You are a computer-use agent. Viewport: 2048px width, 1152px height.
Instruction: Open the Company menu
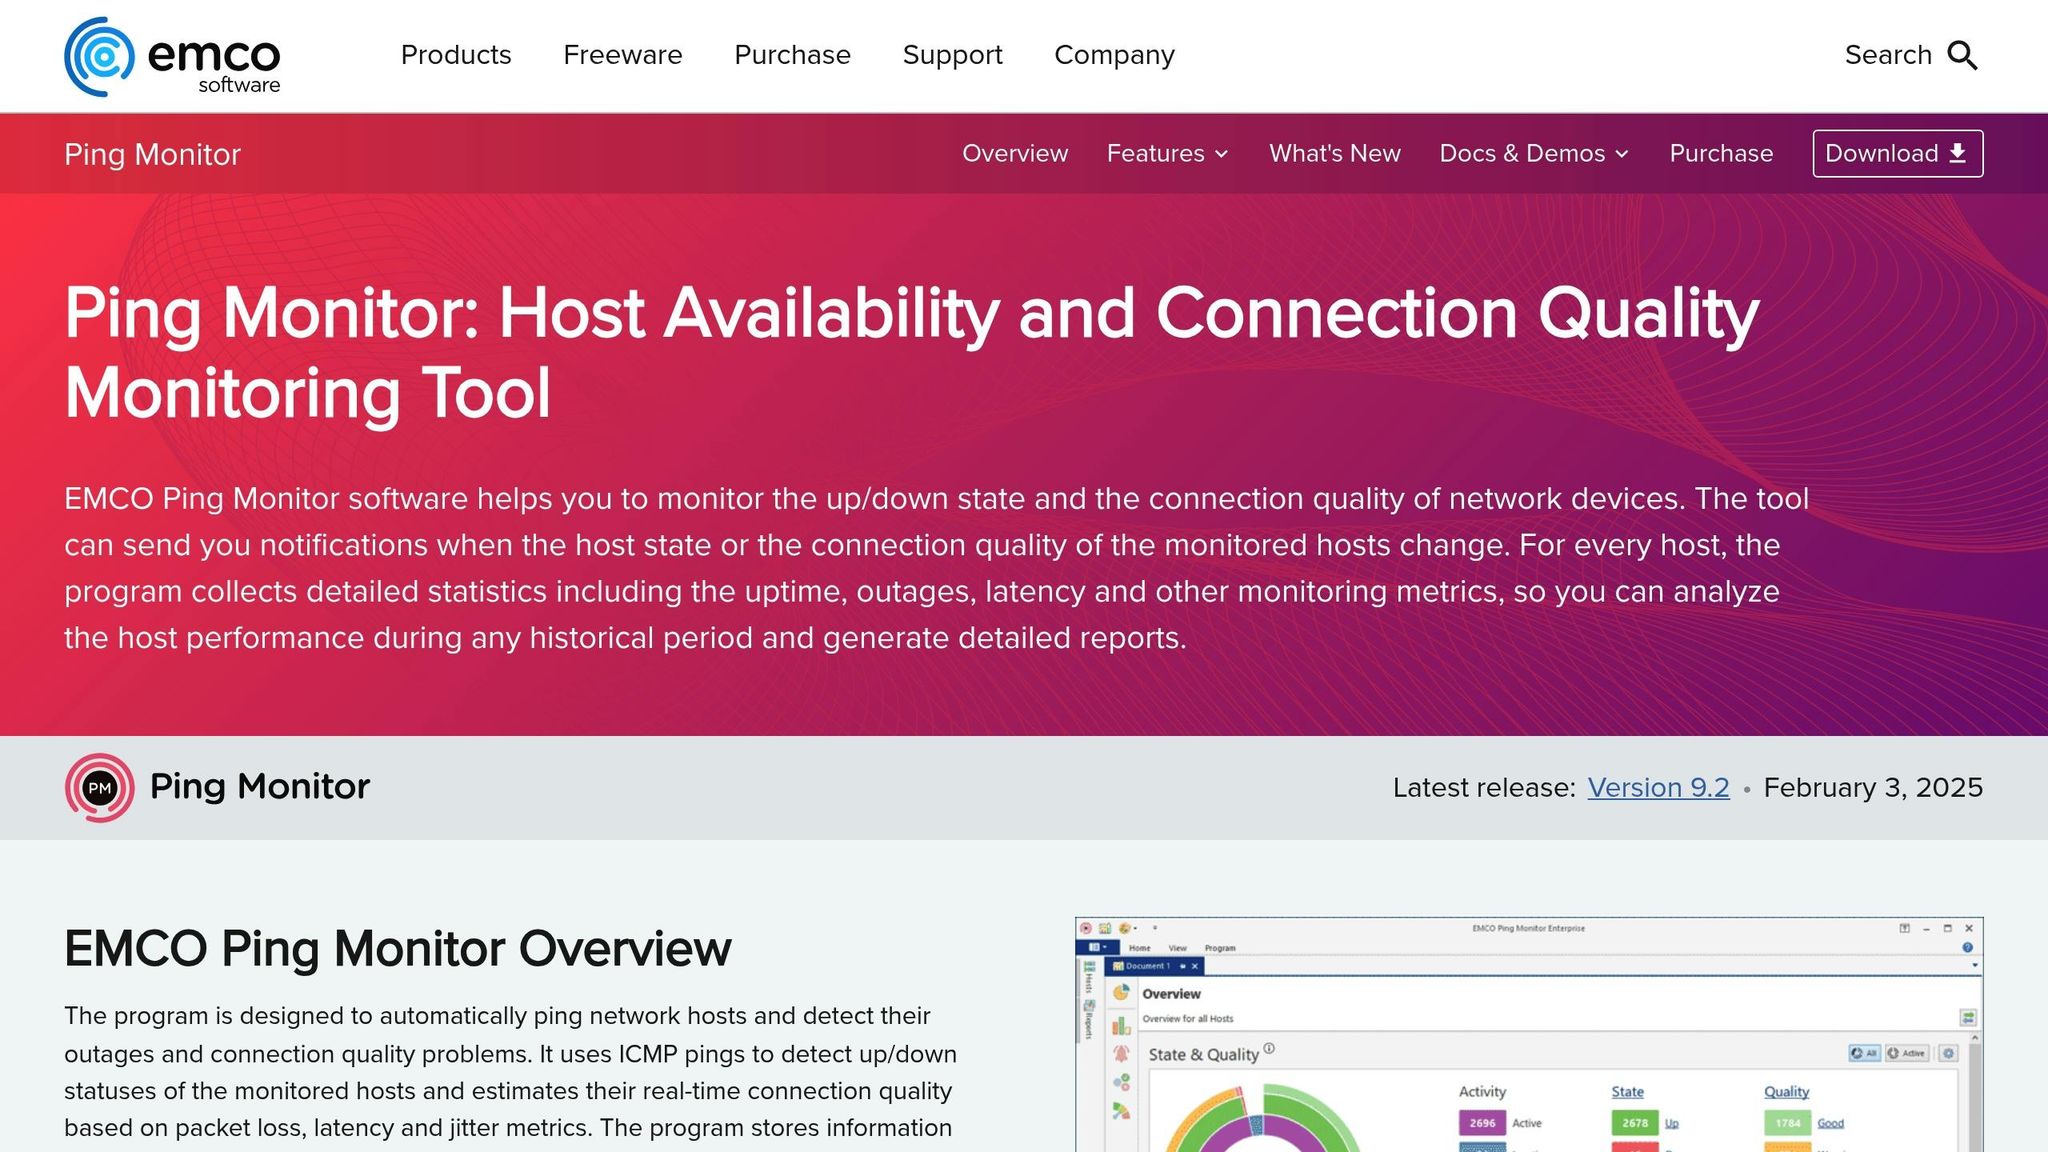pos(1114,55)
